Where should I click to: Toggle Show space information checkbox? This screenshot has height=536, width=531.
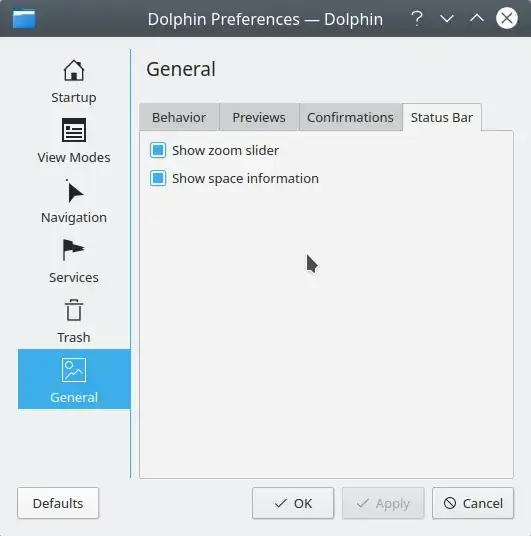coord(158,178)
